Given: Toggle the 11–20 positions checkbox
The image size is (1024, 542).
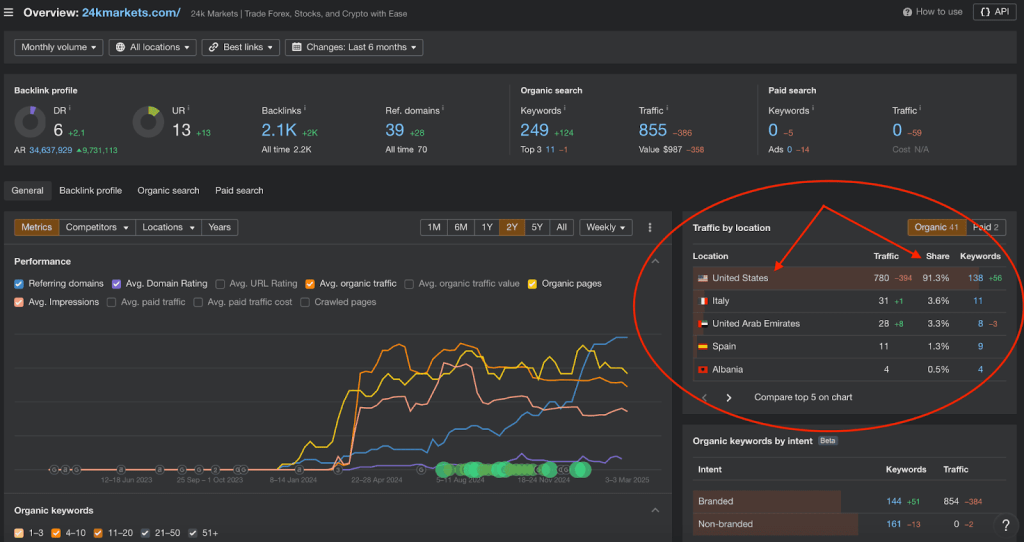Looking at the screenshot, I should pos(97,533).
